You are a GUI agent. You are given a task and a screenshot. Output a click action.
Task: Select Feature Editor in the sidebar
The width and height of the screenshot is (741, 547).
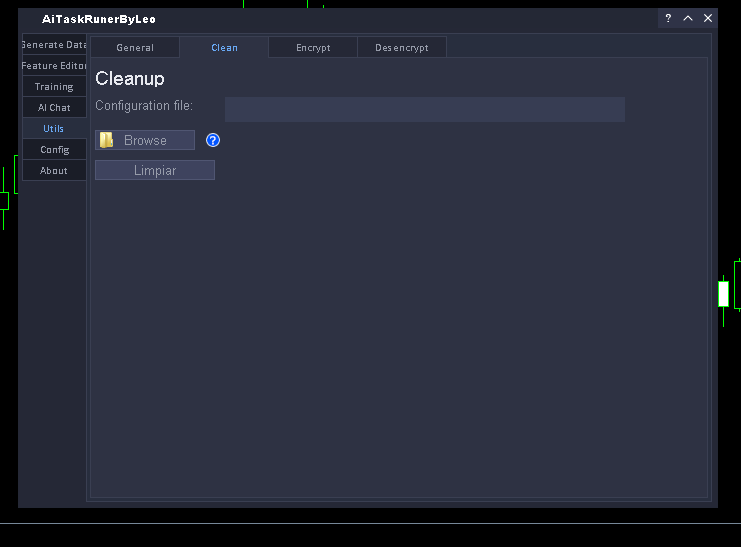click(54, 66)
